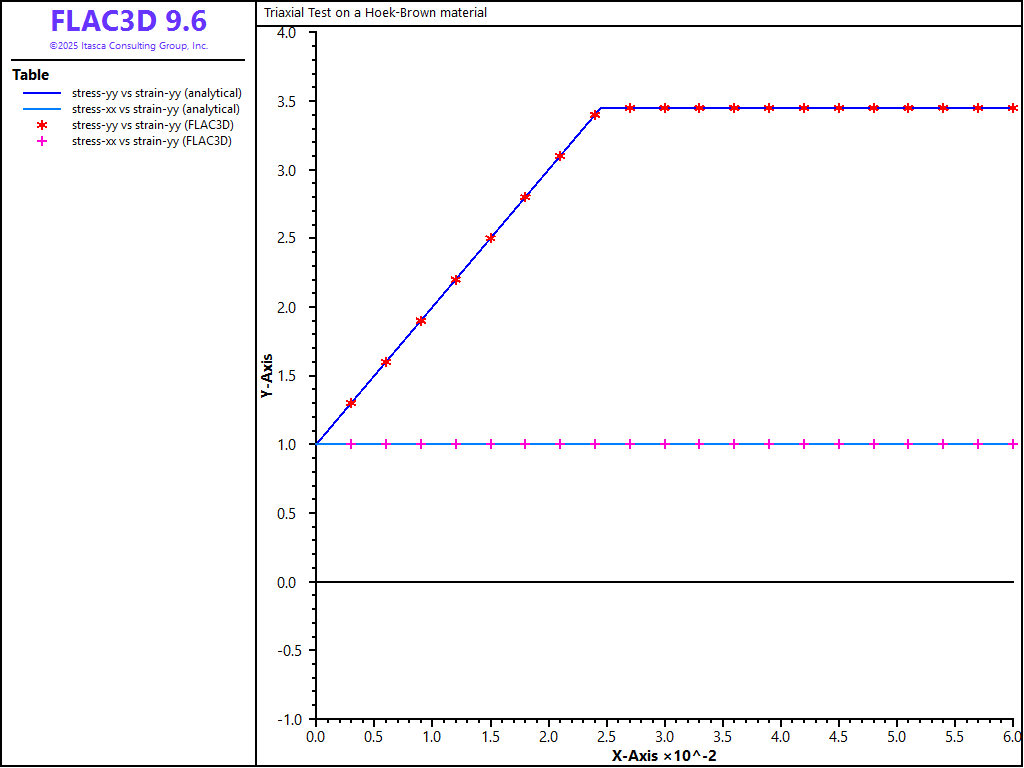Click the first red star data point near 1.3
The image size is (1024, 768).
351,403
